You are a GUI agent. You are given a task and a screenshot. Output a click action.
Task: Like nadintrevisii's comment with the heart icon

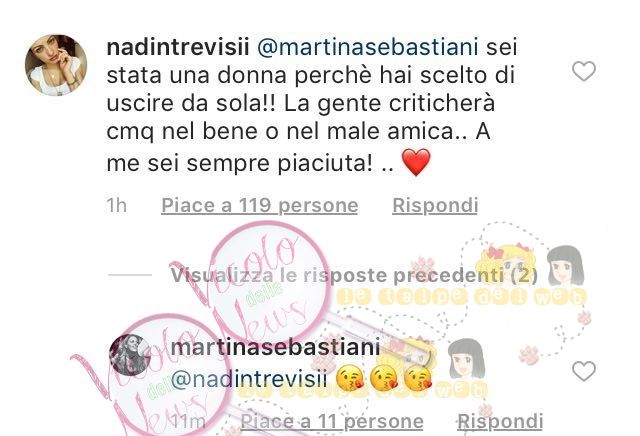(584, 71)
